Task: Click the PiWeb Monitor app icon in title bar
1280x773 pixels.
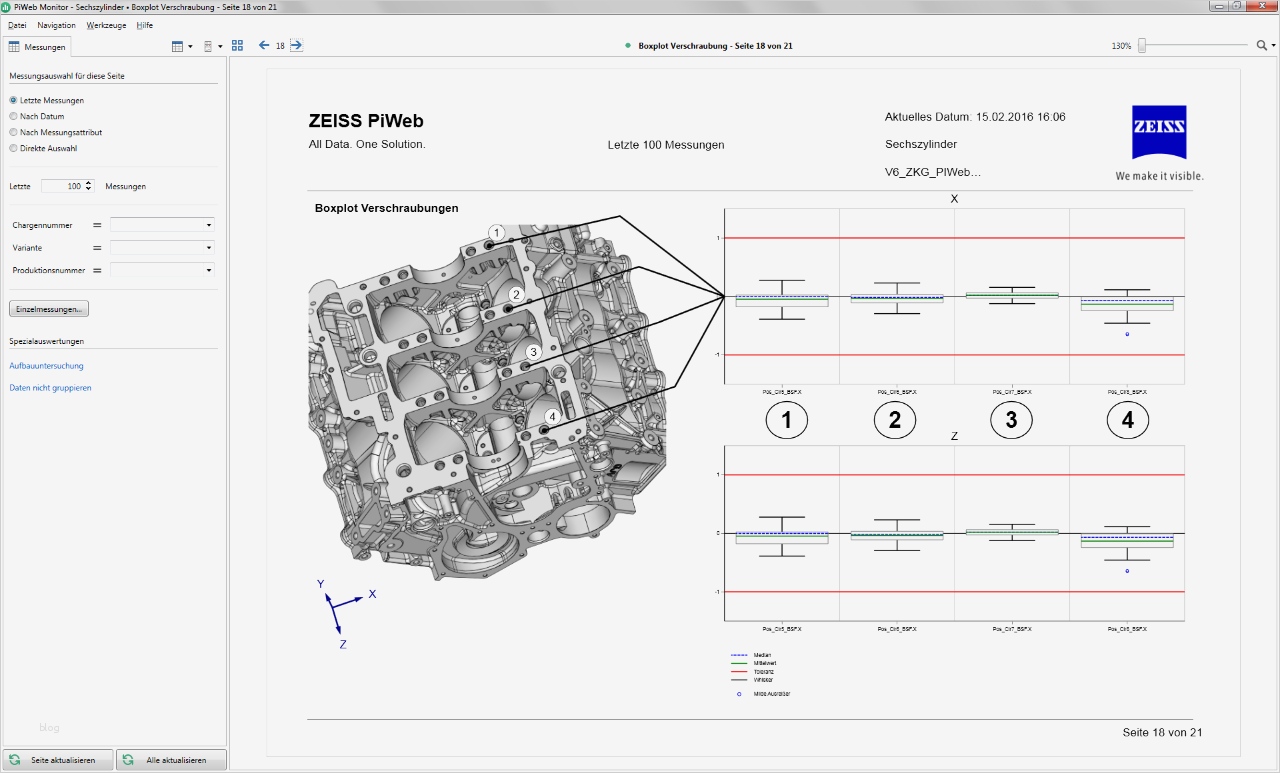Action: click(x=7, y=7)
